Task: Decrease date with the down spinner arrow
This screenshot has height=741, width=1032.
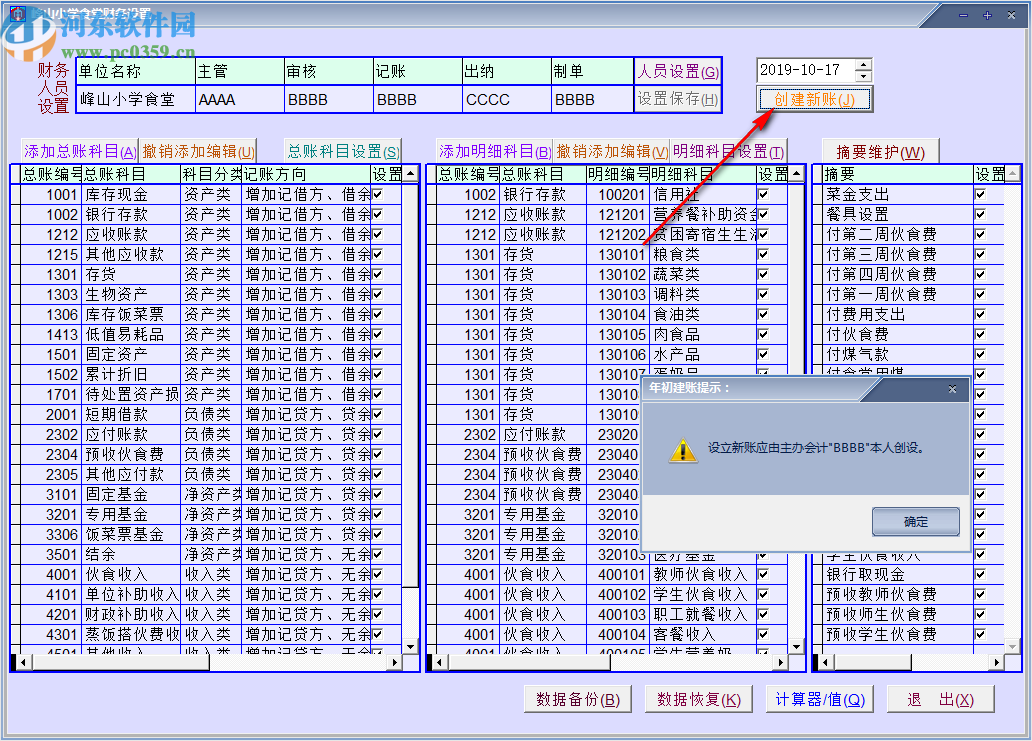Action: click(x=864, y=76)
